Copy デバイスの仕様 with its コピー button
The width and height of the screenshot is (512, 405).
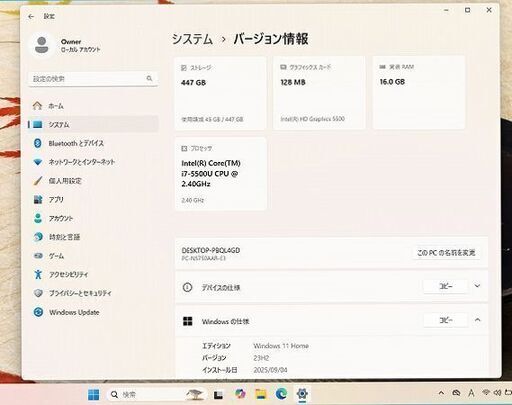pyautogui.click(x=446, y=286)
